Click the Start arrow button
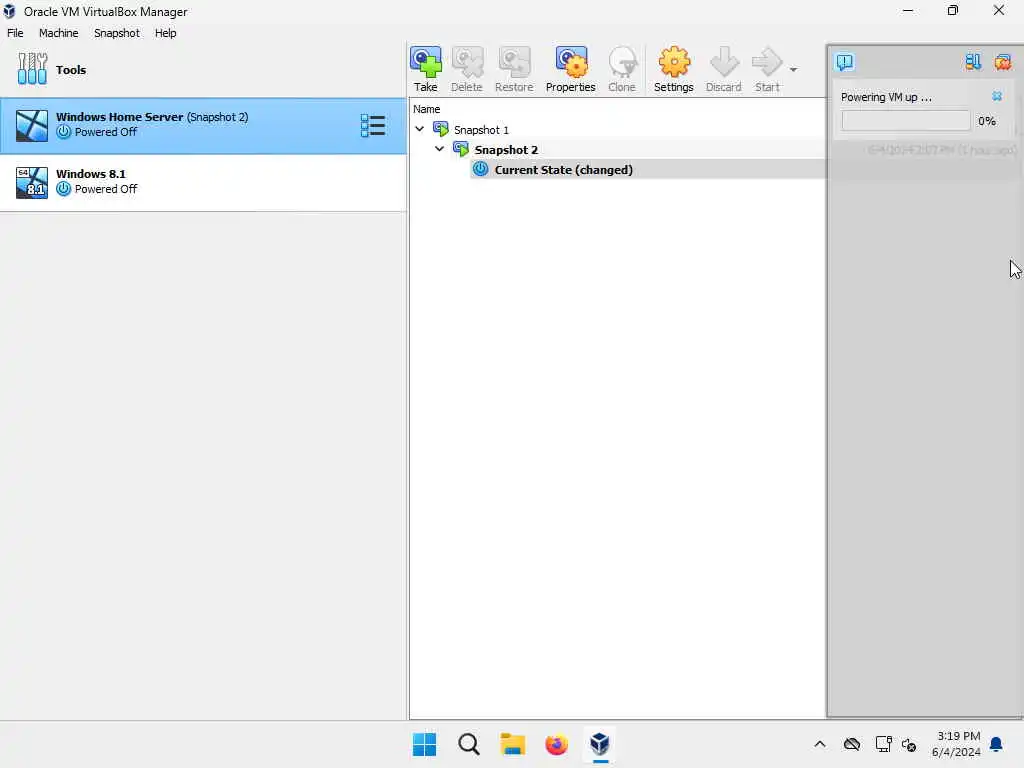1024x768 pixels. tap(767, 69)
